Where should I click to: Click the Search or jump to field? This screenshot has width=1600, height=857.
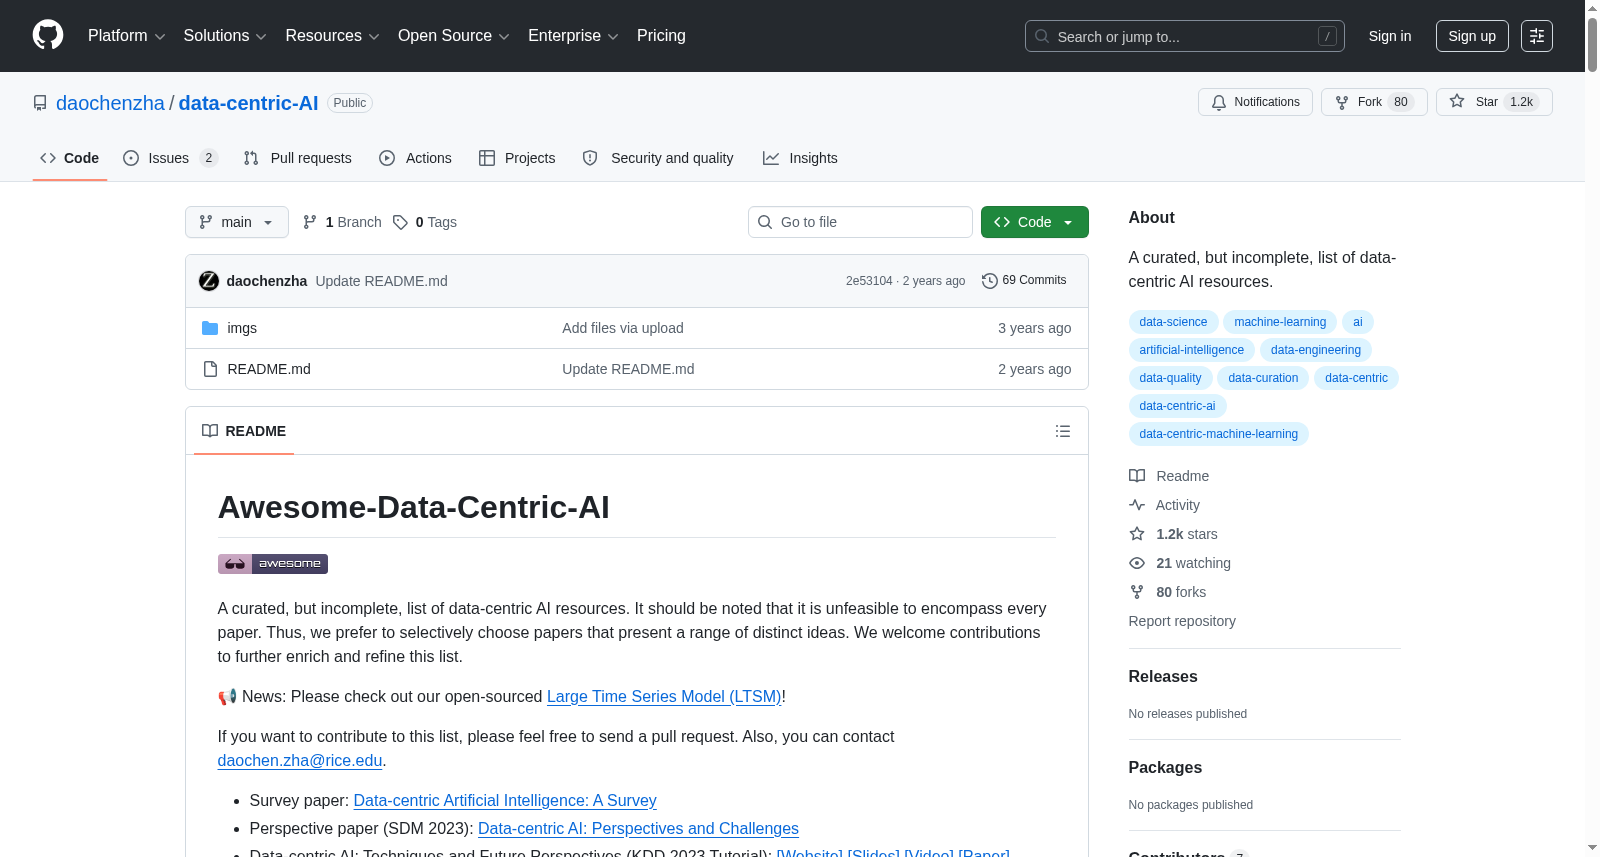tap(1185, 36)
